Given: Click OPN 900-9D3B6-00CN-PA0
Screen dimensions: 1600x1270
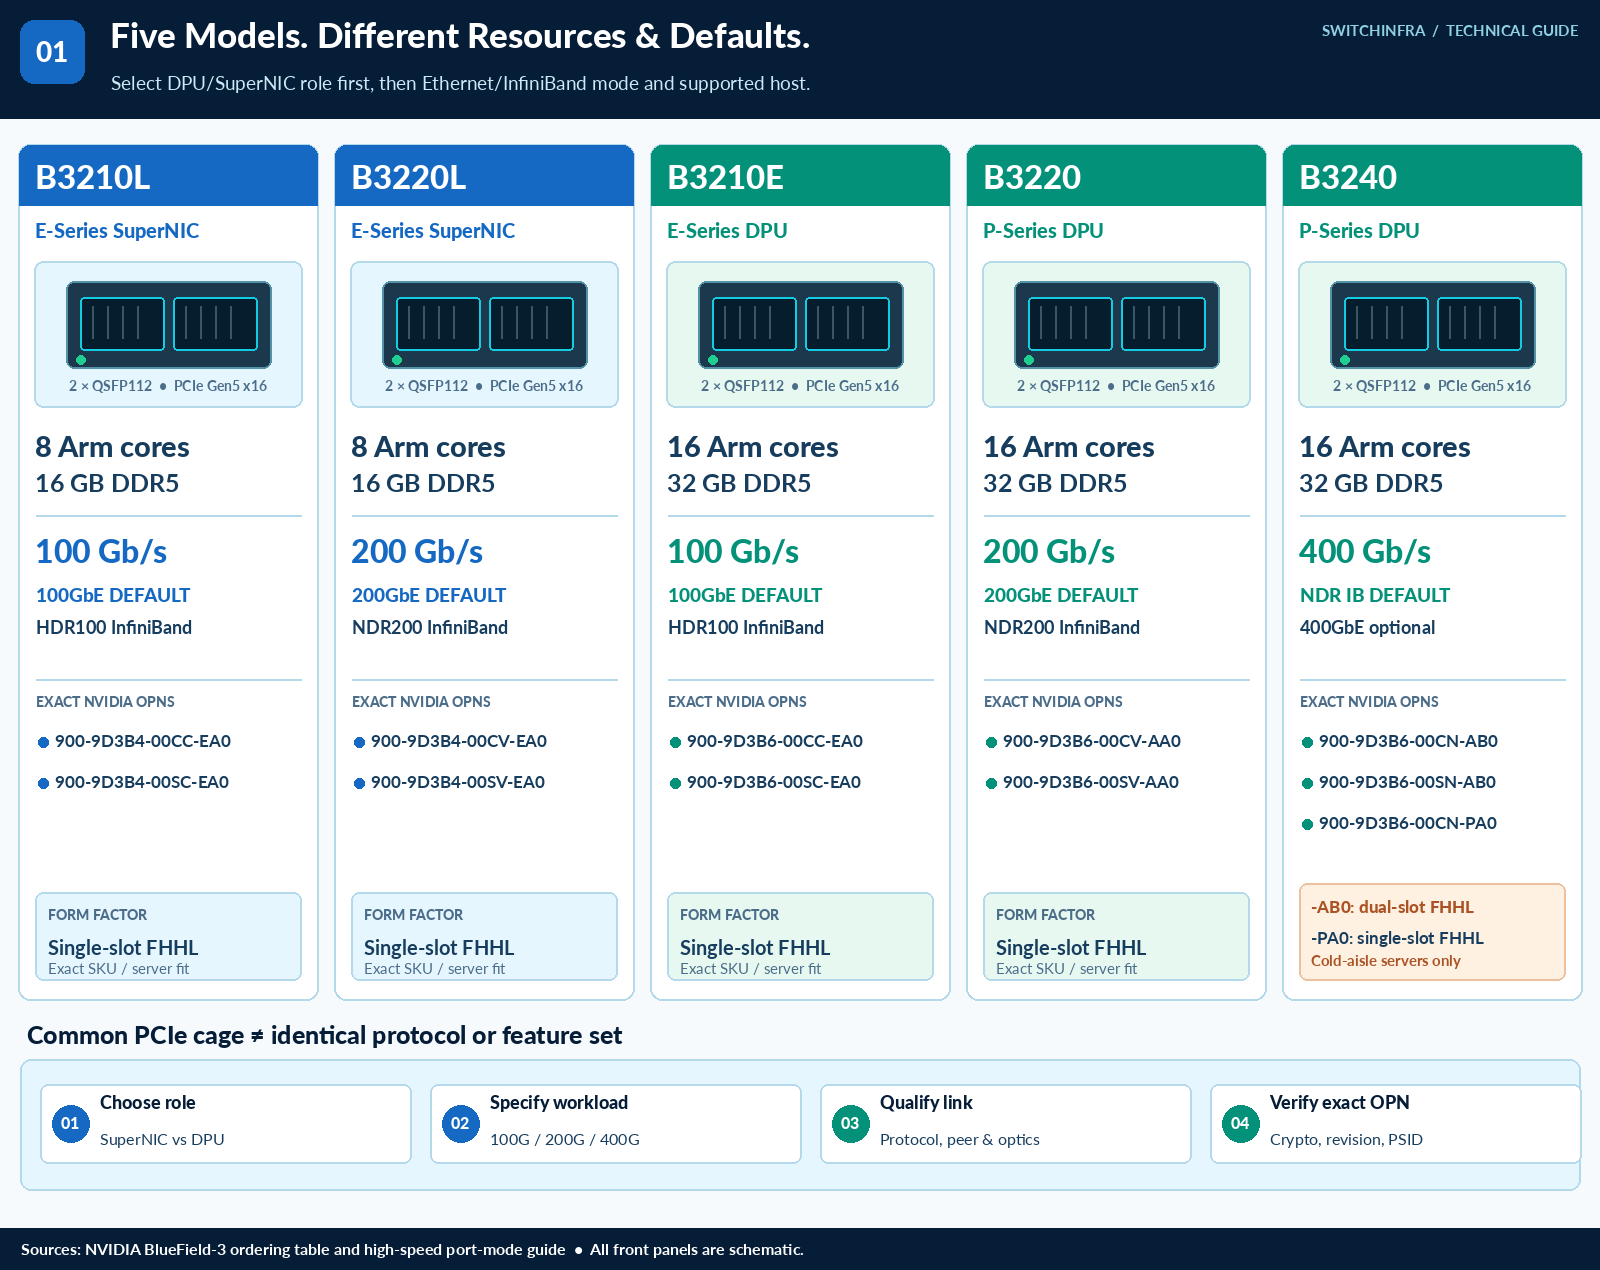Looking at the screenshot, I should click(x=1408, y=823).
